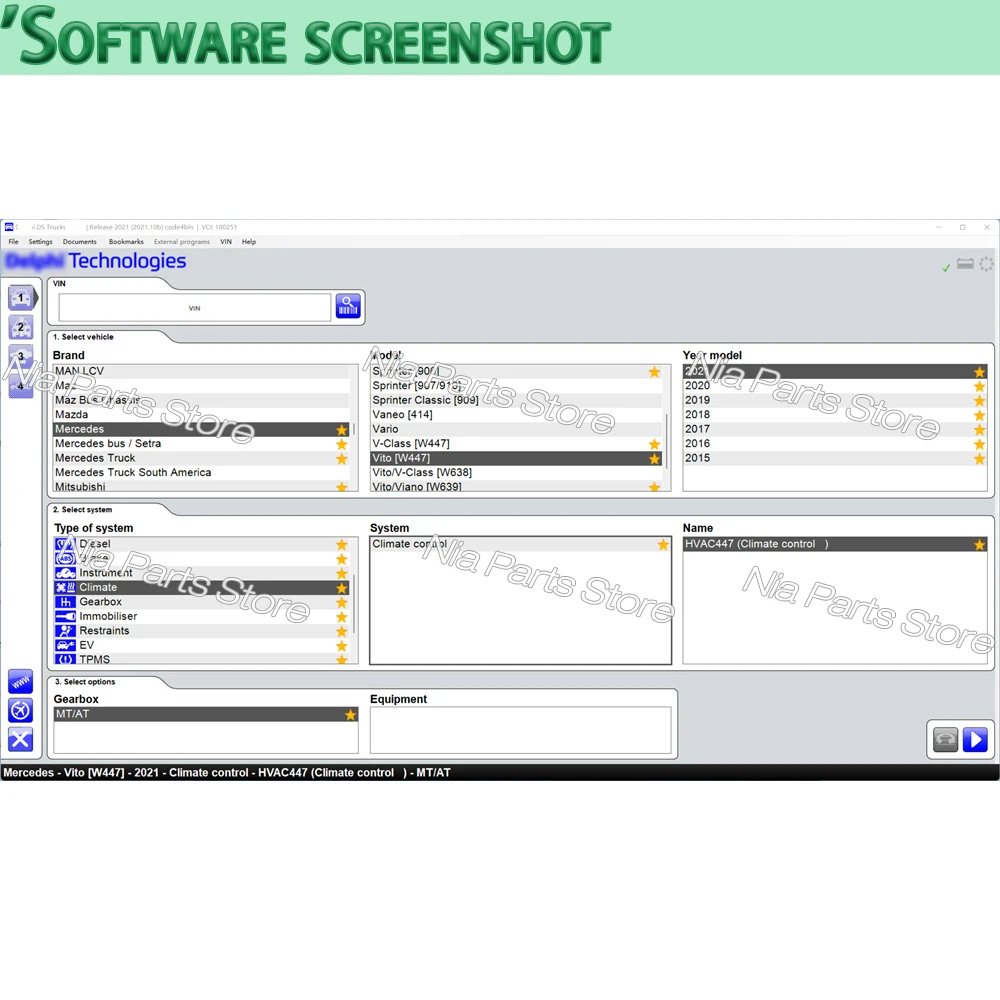Click the EV system icon
Image resolution: width=1000 pixels, height=1000 pixels.
coord(65,645)
